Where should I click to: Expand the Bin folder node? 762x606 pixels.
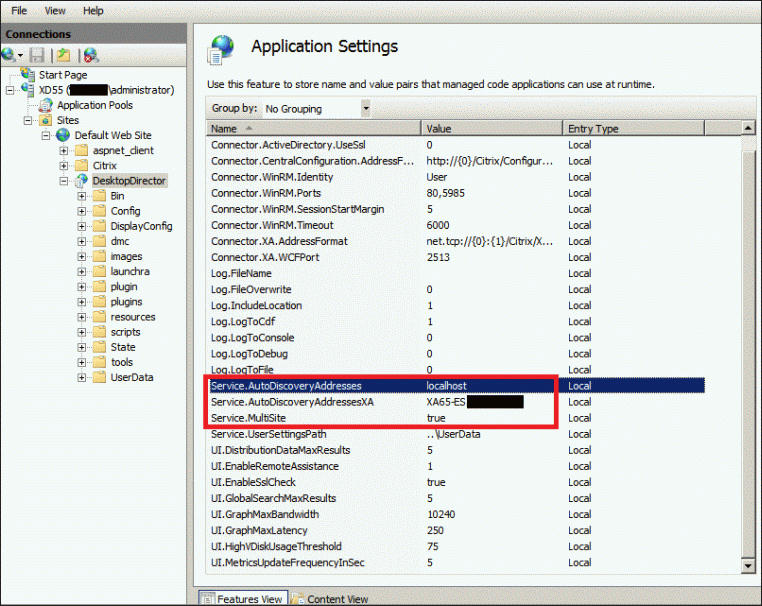pyautogui.click(x=82, y=196)
